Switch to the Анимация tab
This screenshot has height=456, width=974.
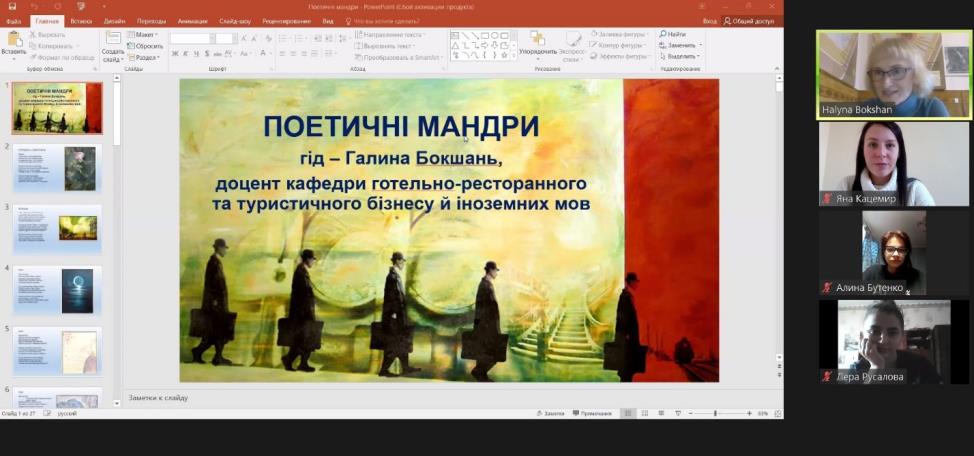click(193, 21)
